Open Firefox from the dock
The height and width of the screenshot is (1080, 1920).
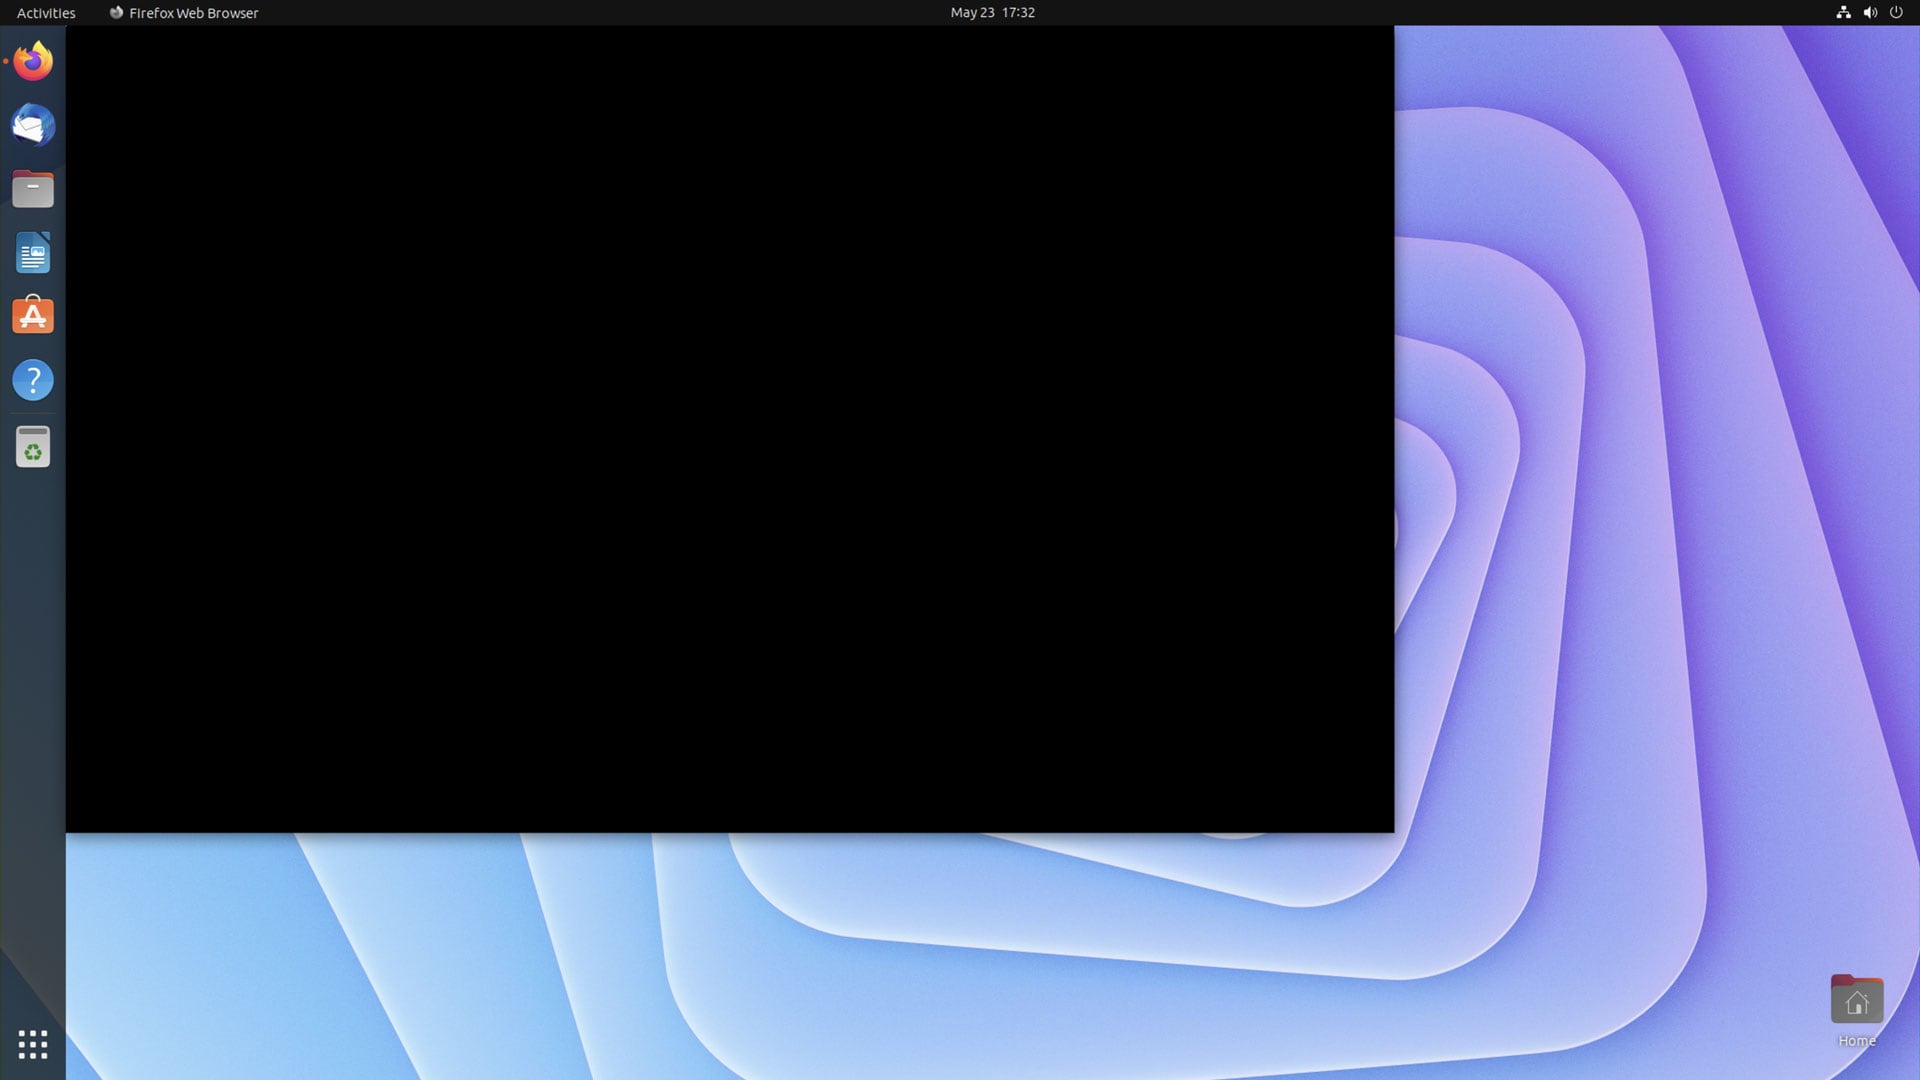click(32, 61)
